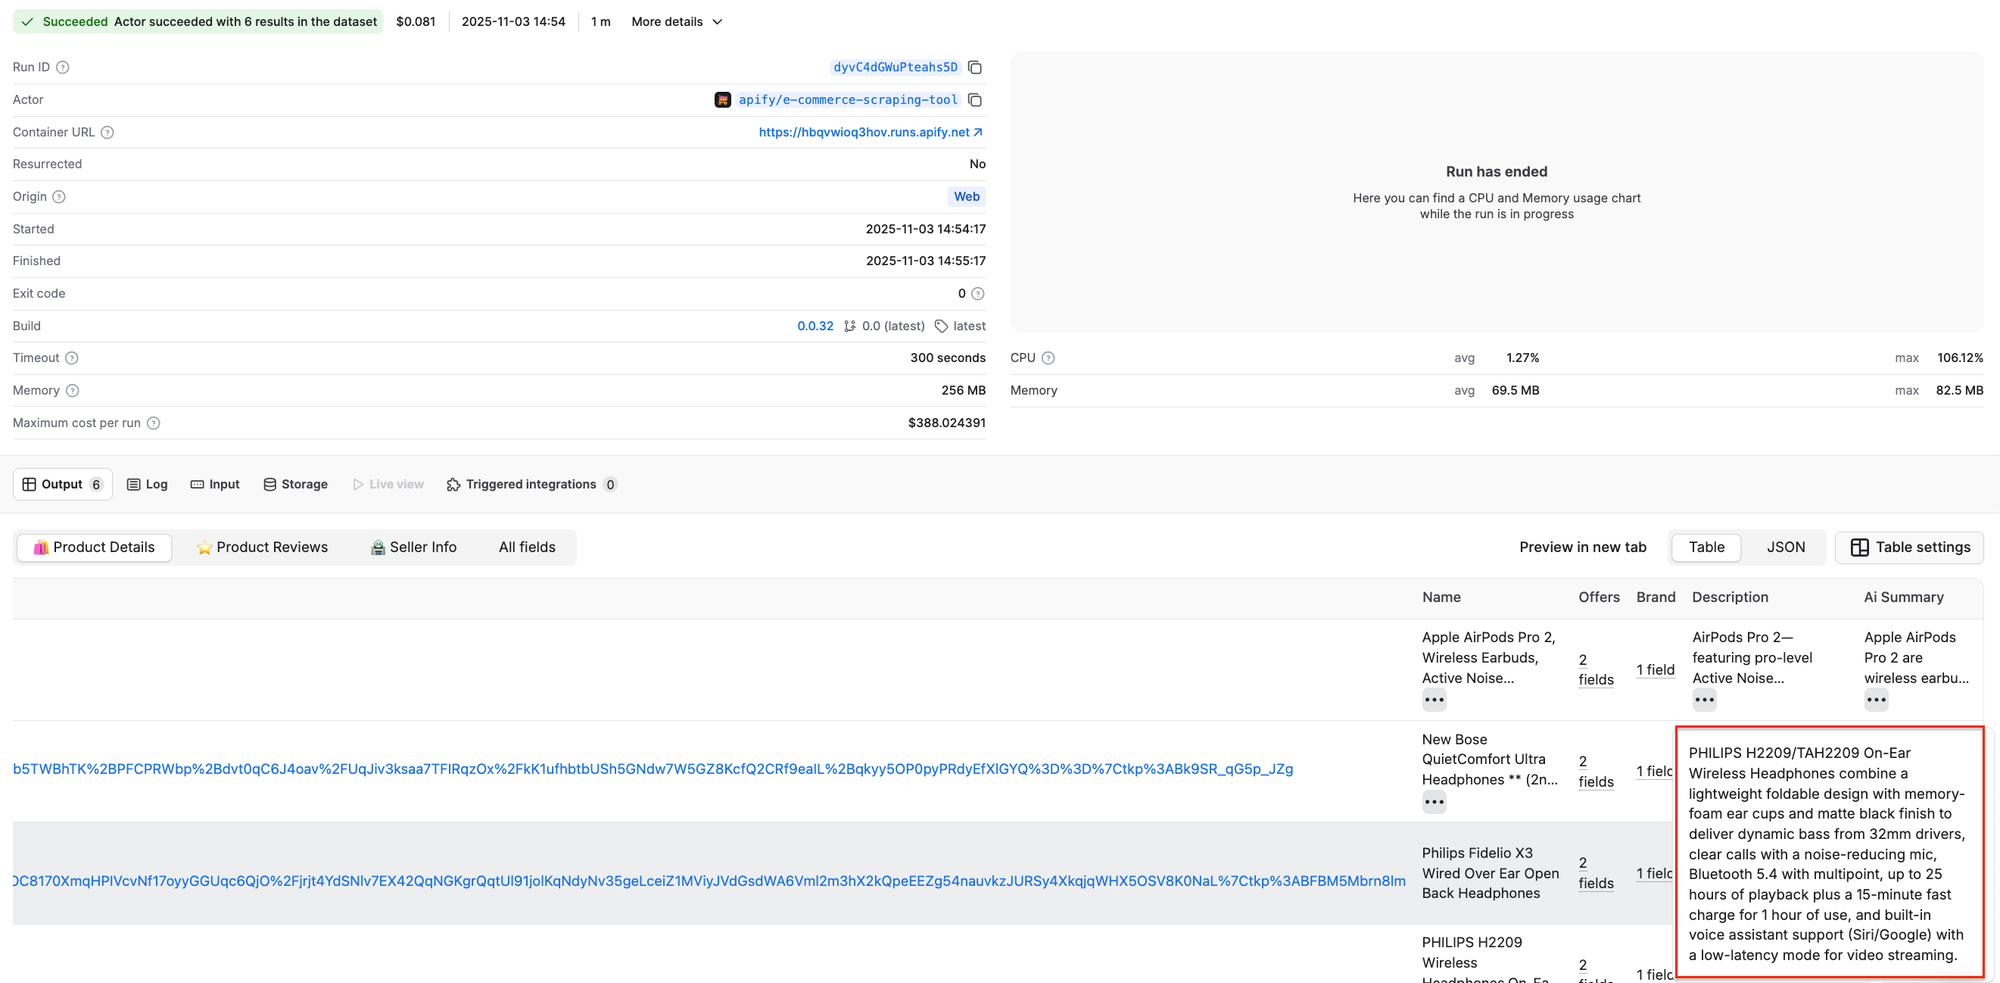
Task: Copy the Actor name via its copy icon
Action: click(975, 100)
